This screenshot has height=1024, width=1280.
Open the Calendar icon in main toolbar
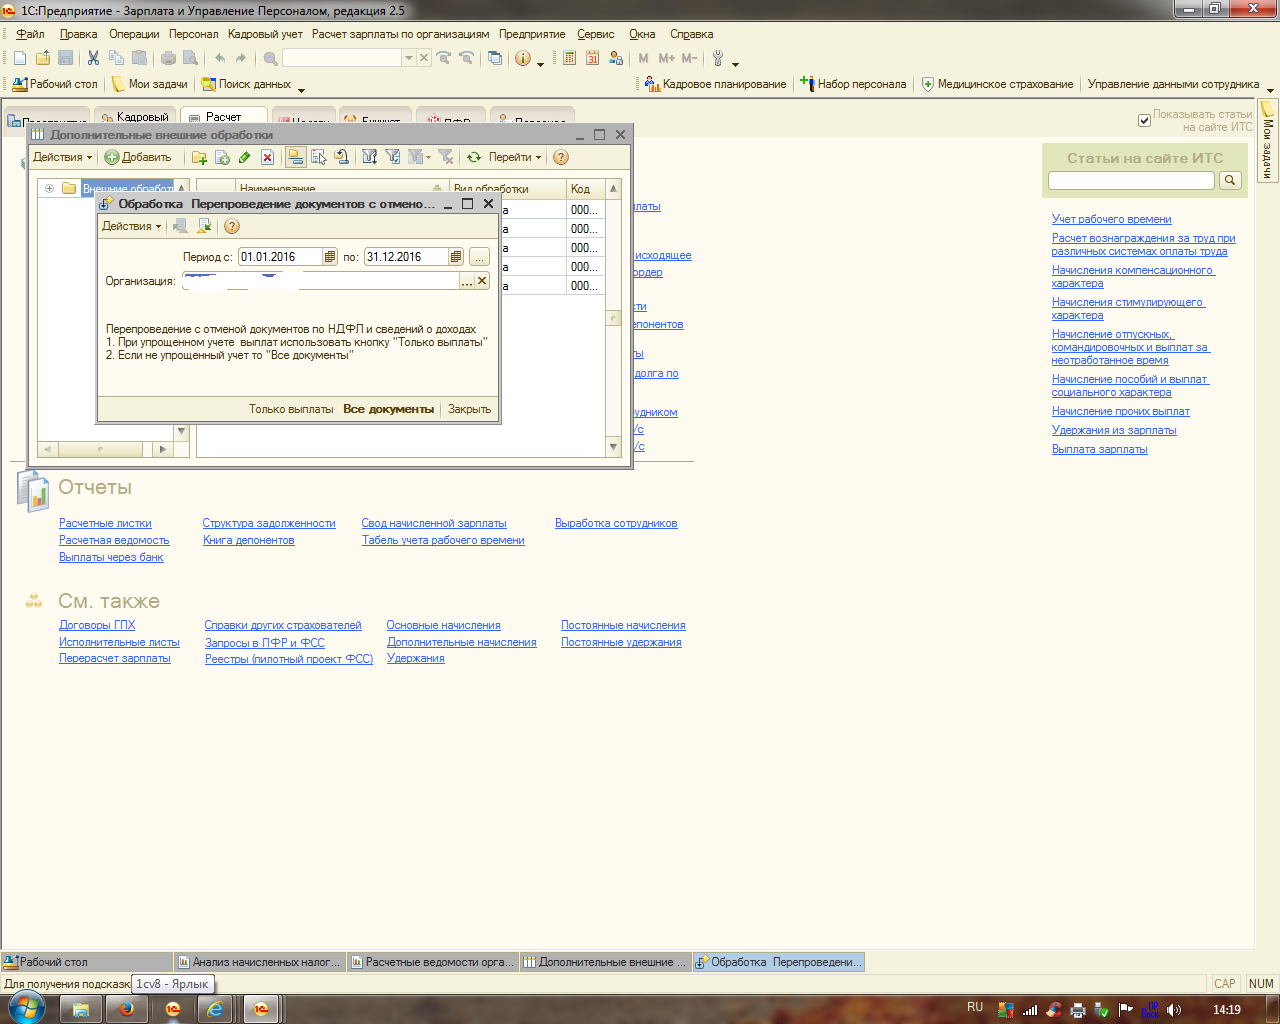(592, 58)
